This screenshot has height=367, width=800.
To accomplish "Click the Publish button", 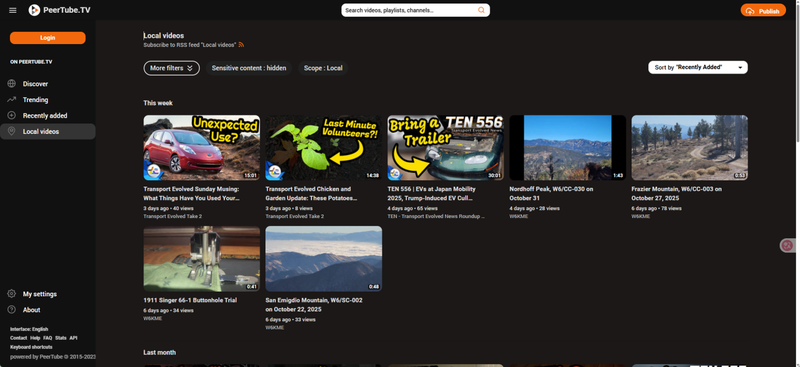I will pos(763,11).
